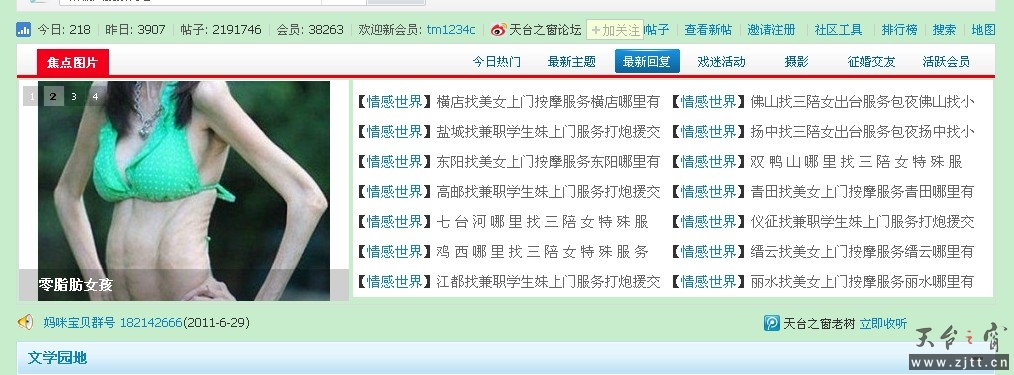1014x375 pixels.
Task: Click the +加关注 follow button
Action: (615, 30)
